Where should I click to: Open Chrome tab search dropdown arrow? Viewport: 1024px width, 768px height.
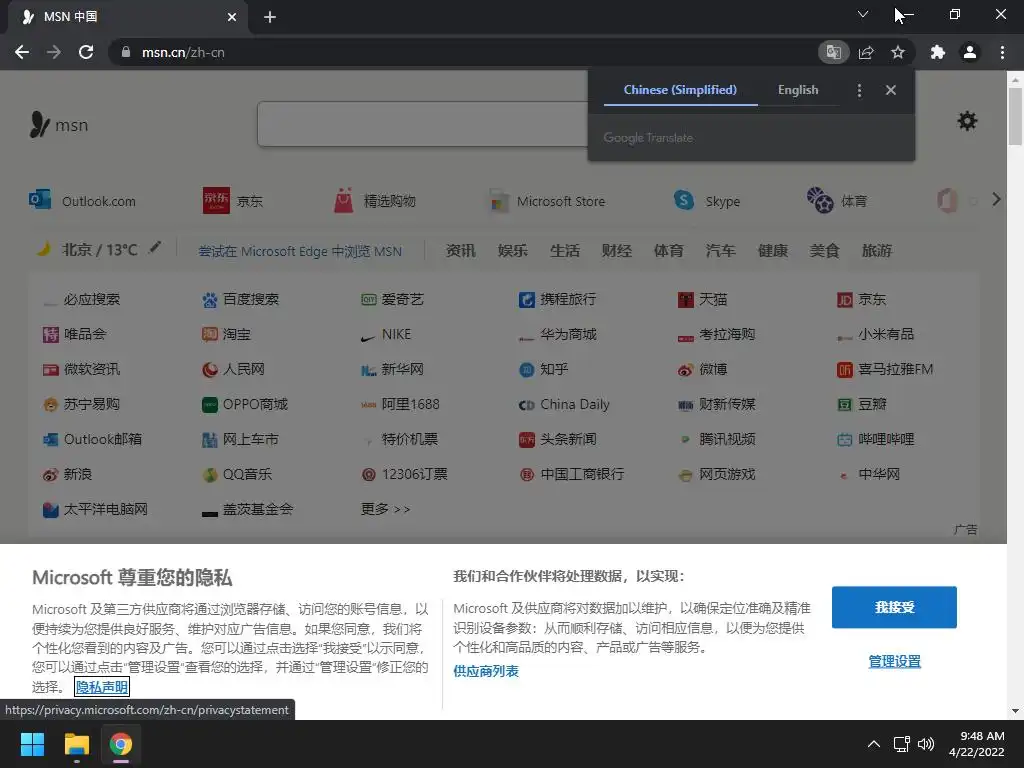863,14
